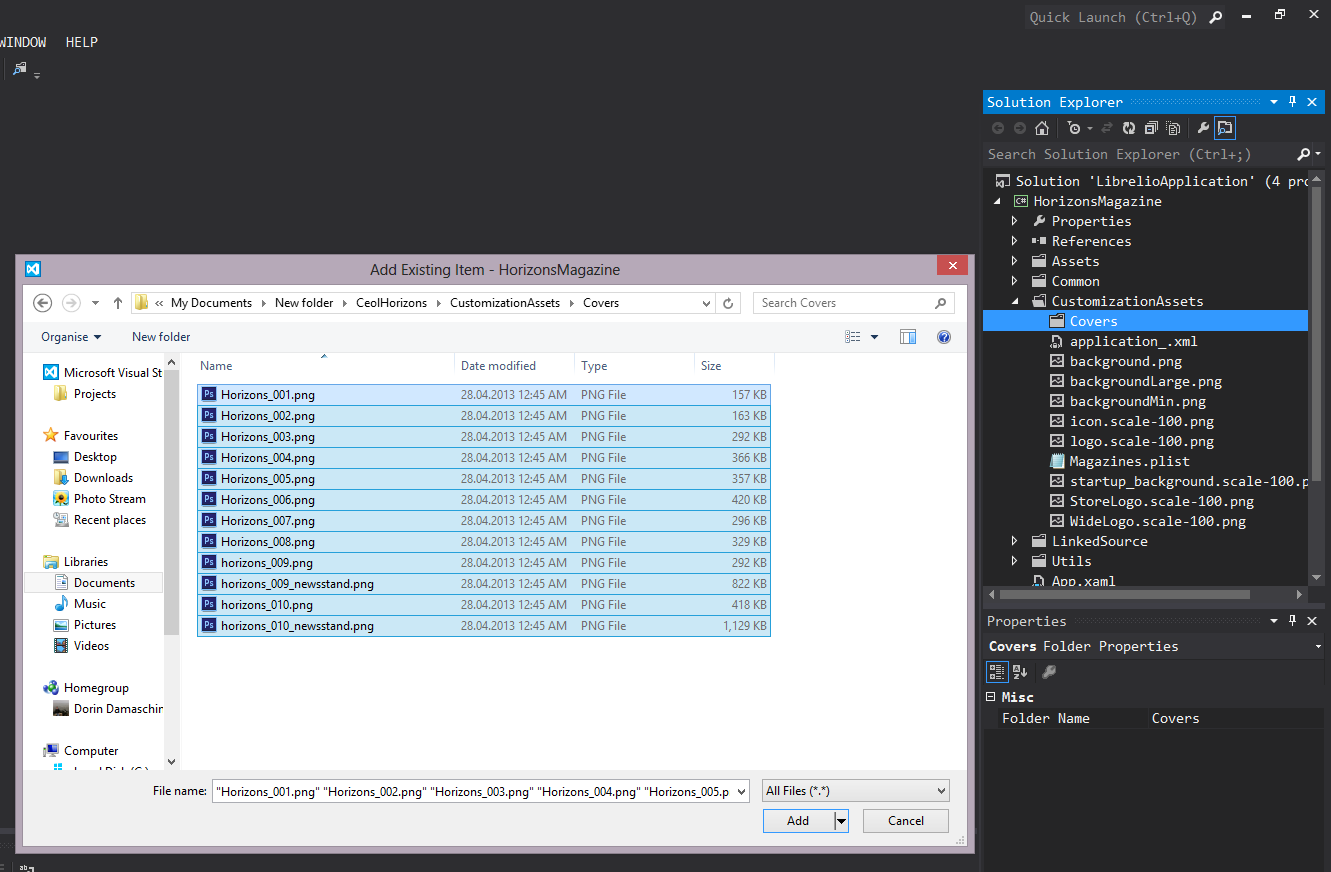Screen dimensions: 1331x872
Task: Open the HELP menu
Action: [x=82, y=42]
